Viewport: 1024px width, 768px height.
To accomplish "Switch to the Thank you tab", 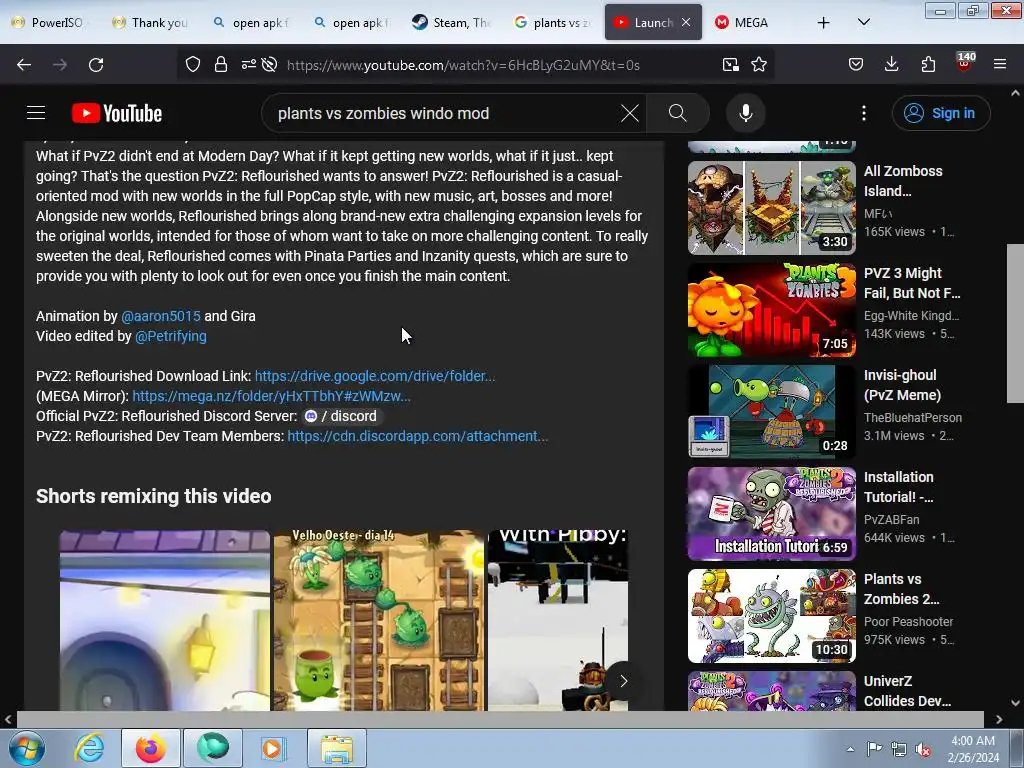I will point(150,22).
